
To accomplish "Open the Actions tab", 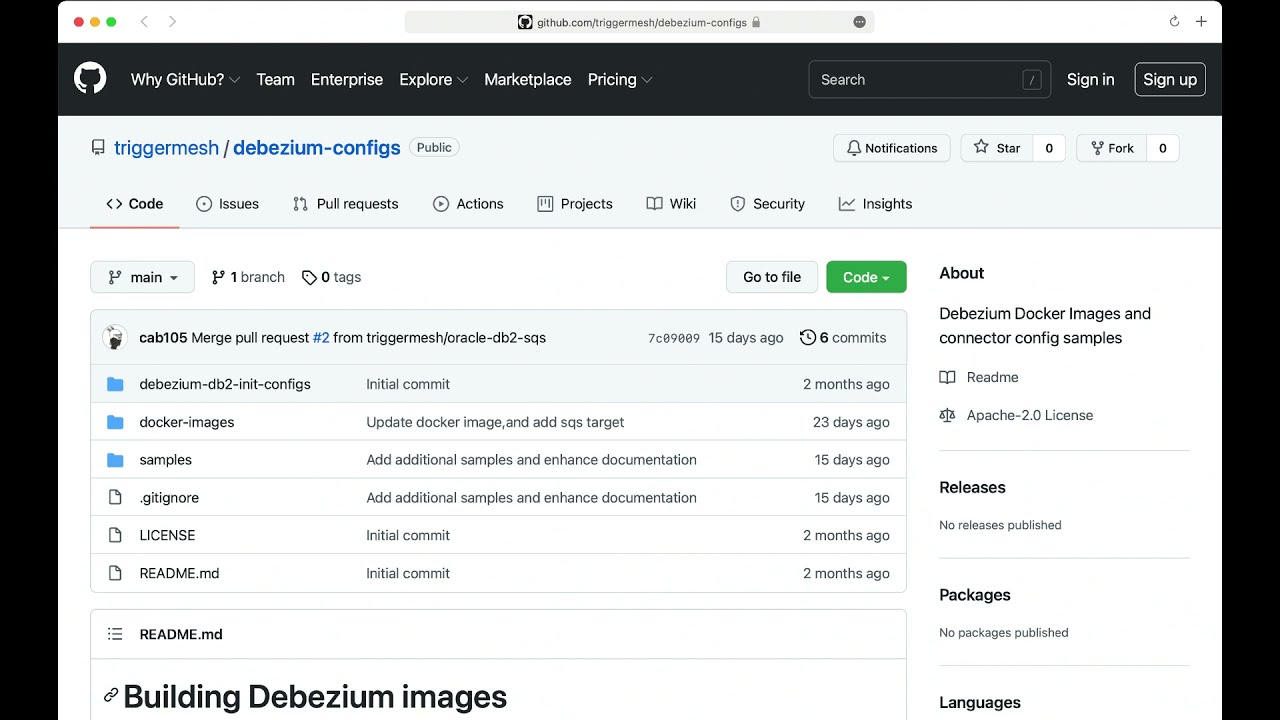I will (468, 204).
